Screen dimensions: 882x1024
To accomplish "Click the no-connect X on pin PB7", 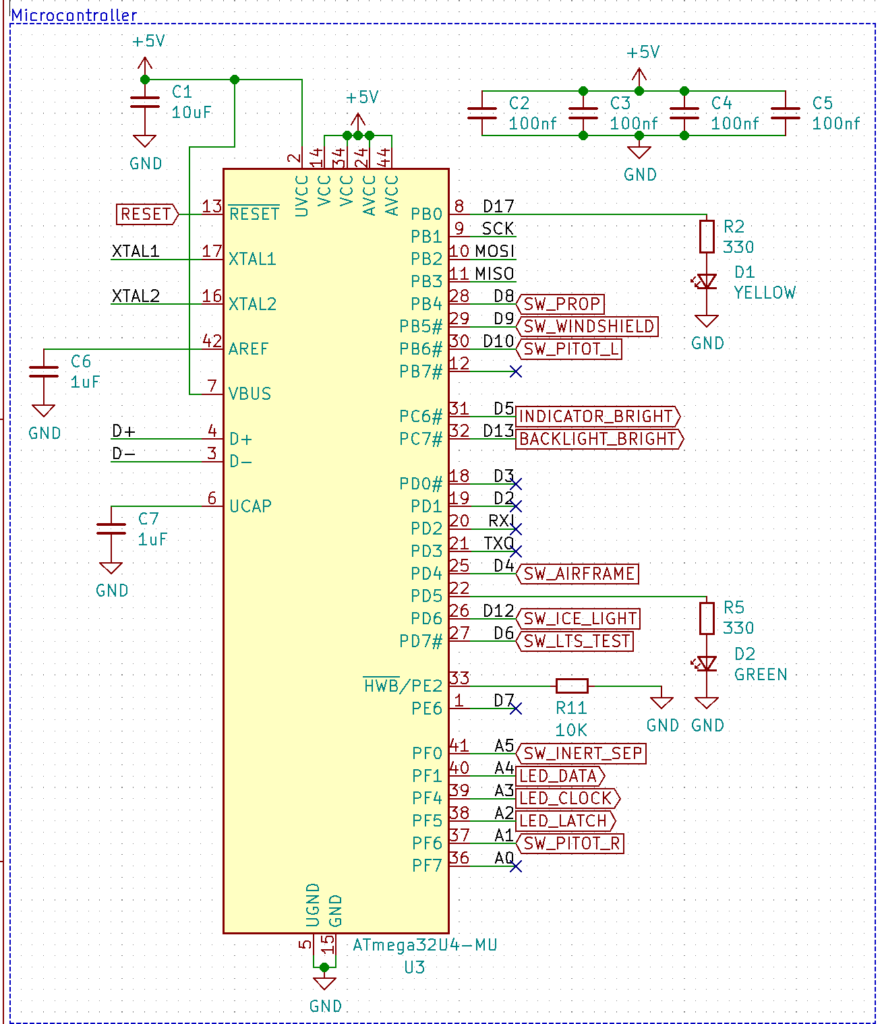I will coord(516,371).
